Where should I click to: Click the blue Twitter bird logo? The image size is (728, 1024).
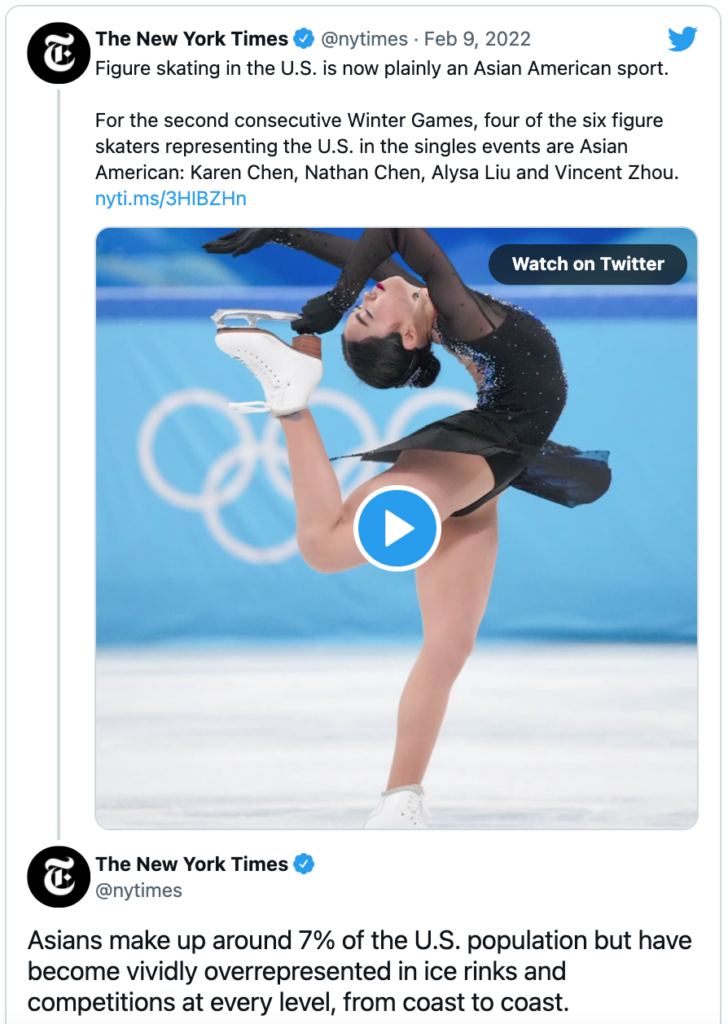[x=682, y=39]
